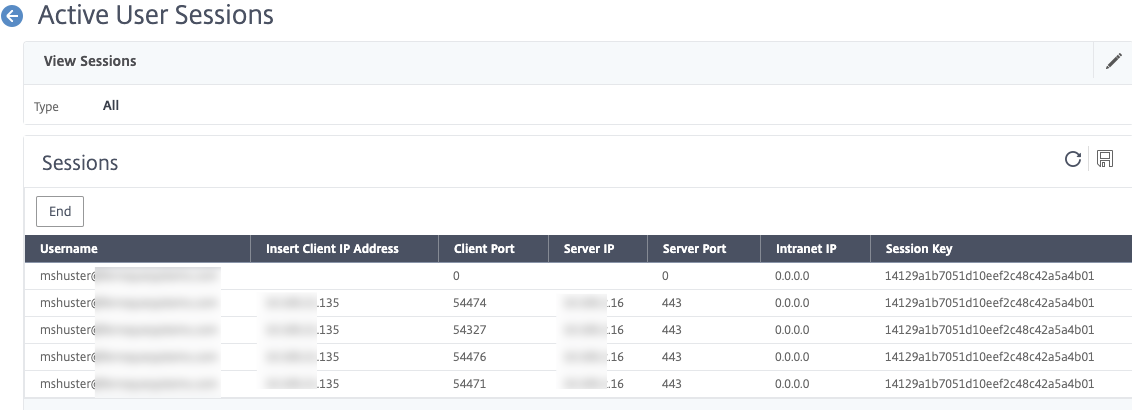Sort by Session Key column header
The height and width of the screenshot is (410, 1132).
(918, 249)
